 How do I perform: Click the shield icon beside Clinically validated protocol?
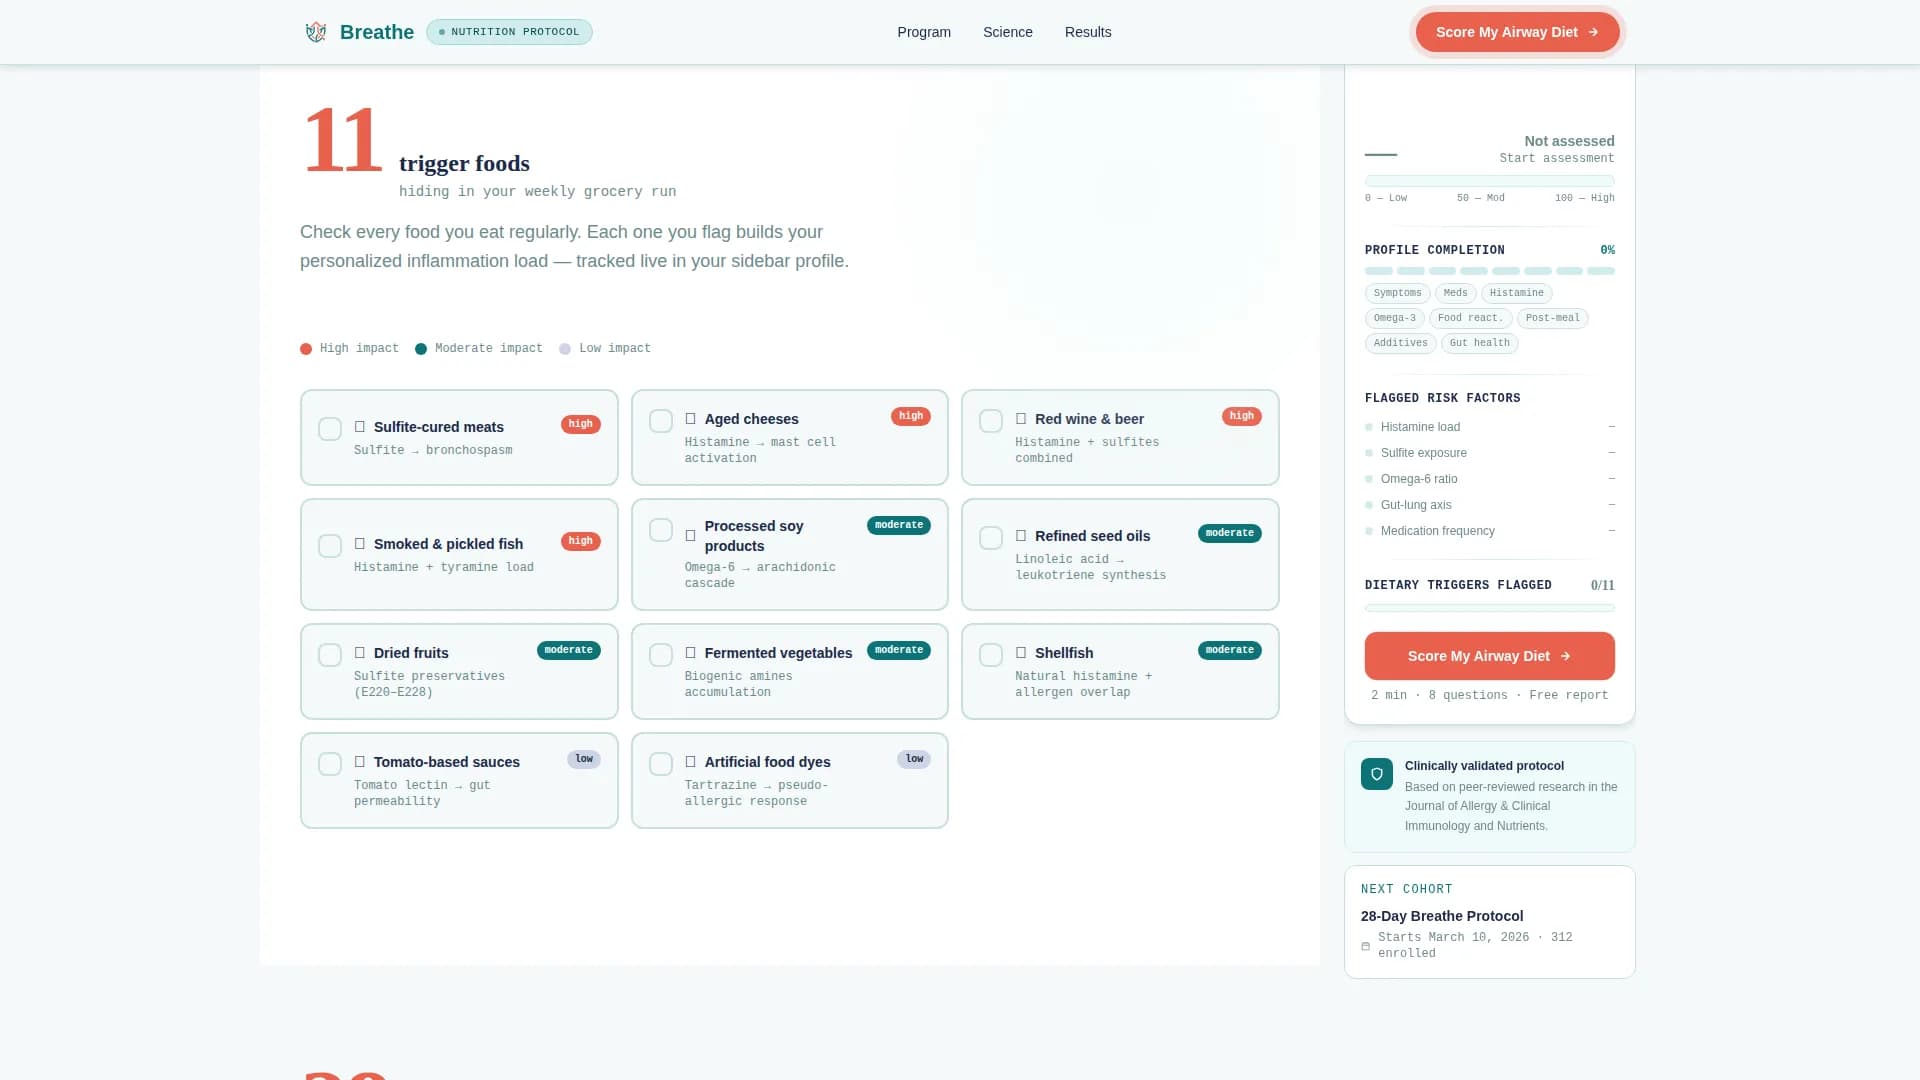[x=1377, y=774]
